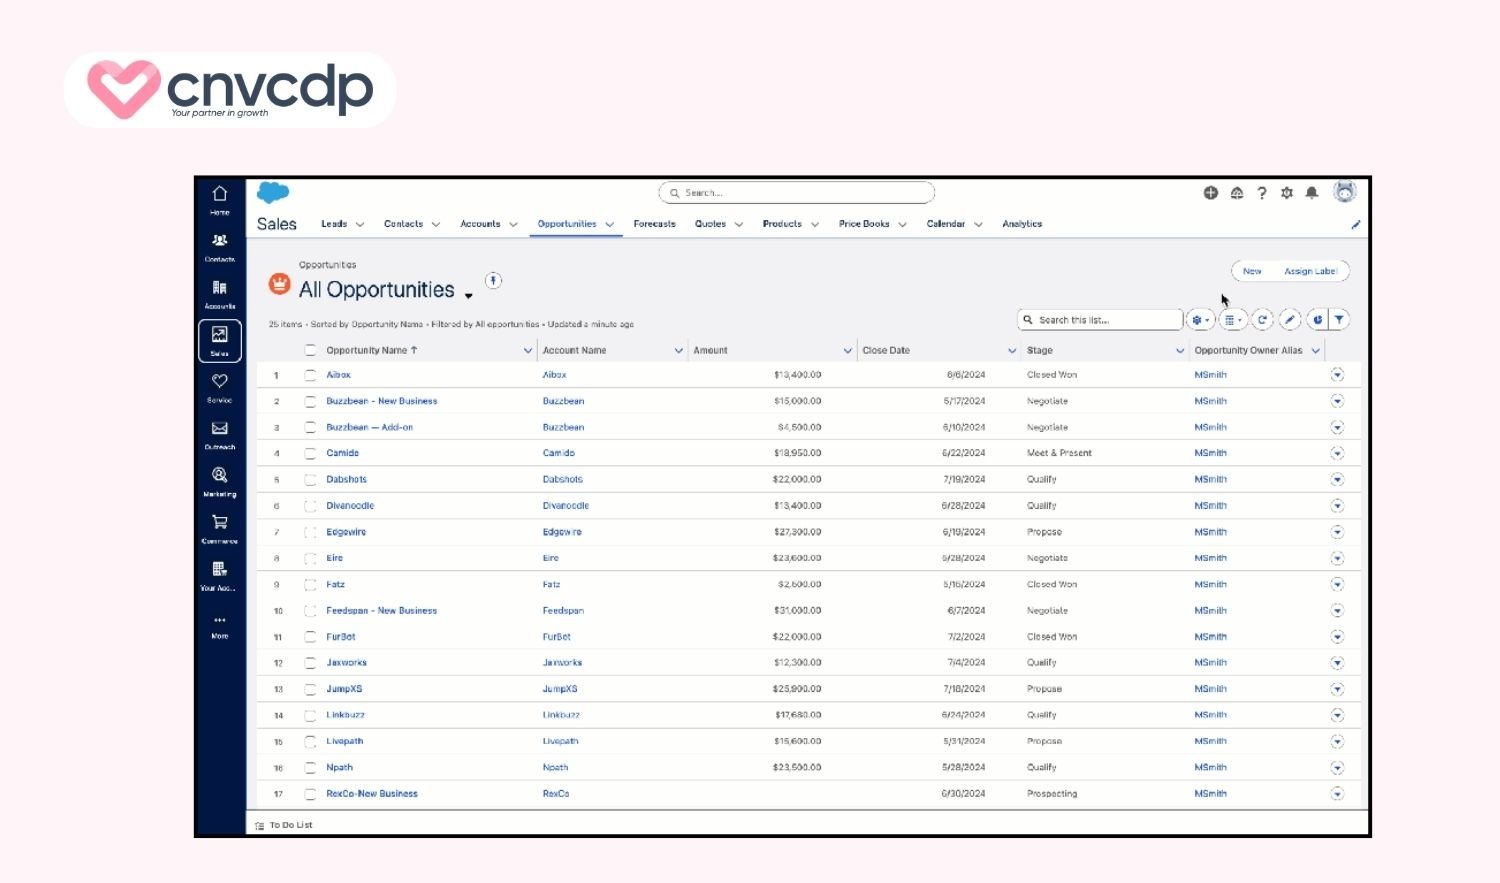
Task: Toggle the select-all header checkbox
Action: (310, 350)
